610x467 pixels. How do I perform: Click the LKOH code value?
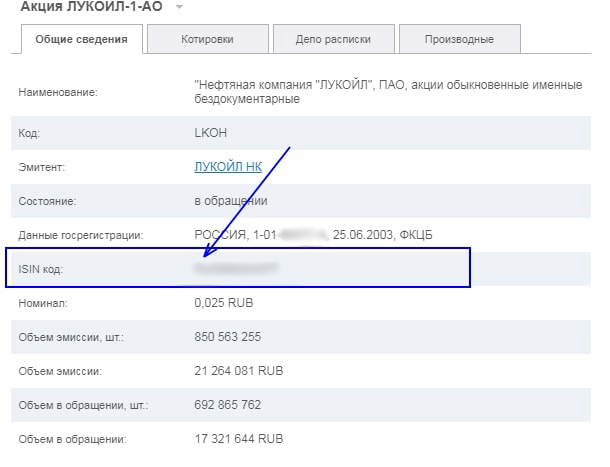210,133
